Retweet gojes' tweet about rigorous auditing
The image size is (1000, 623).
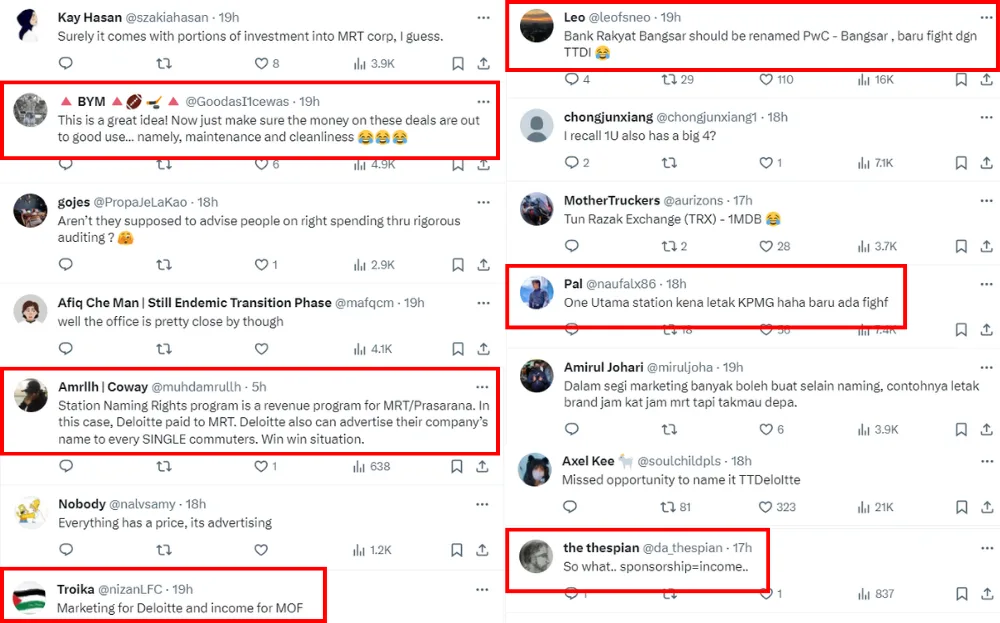point(164,265)
